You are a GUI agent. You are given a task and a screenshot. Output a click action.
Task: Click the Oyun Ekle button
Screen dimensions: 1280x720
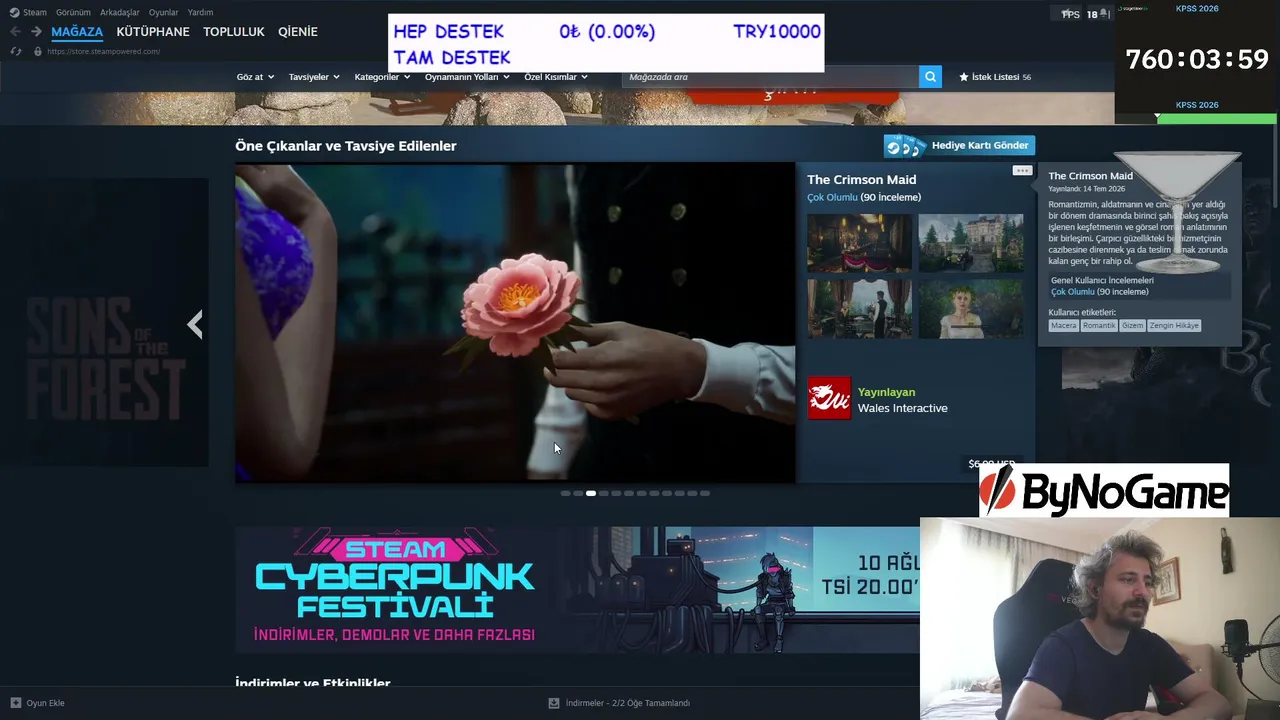[x=38, y=703]
